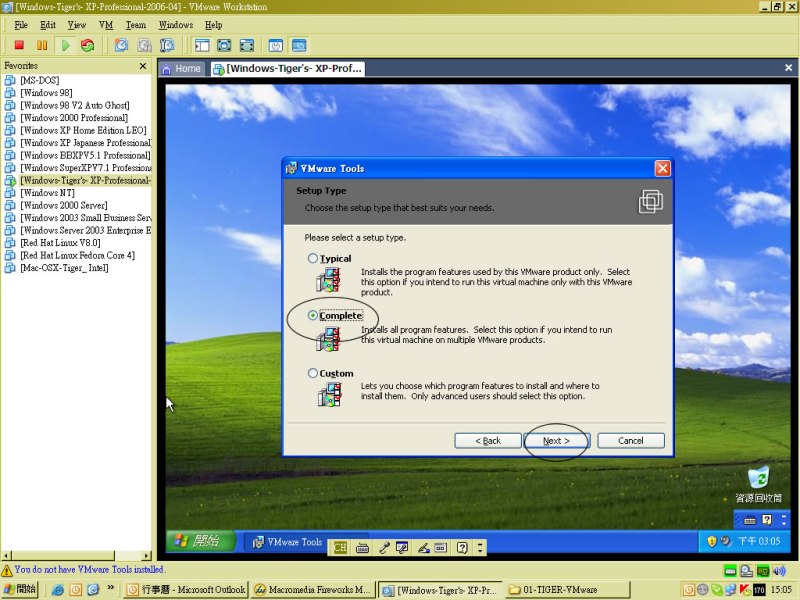Image resolution: width=800 pixels, height=600 pixels.
Task: Click the Reset virtual machine icon
Action: click(88, 45)
